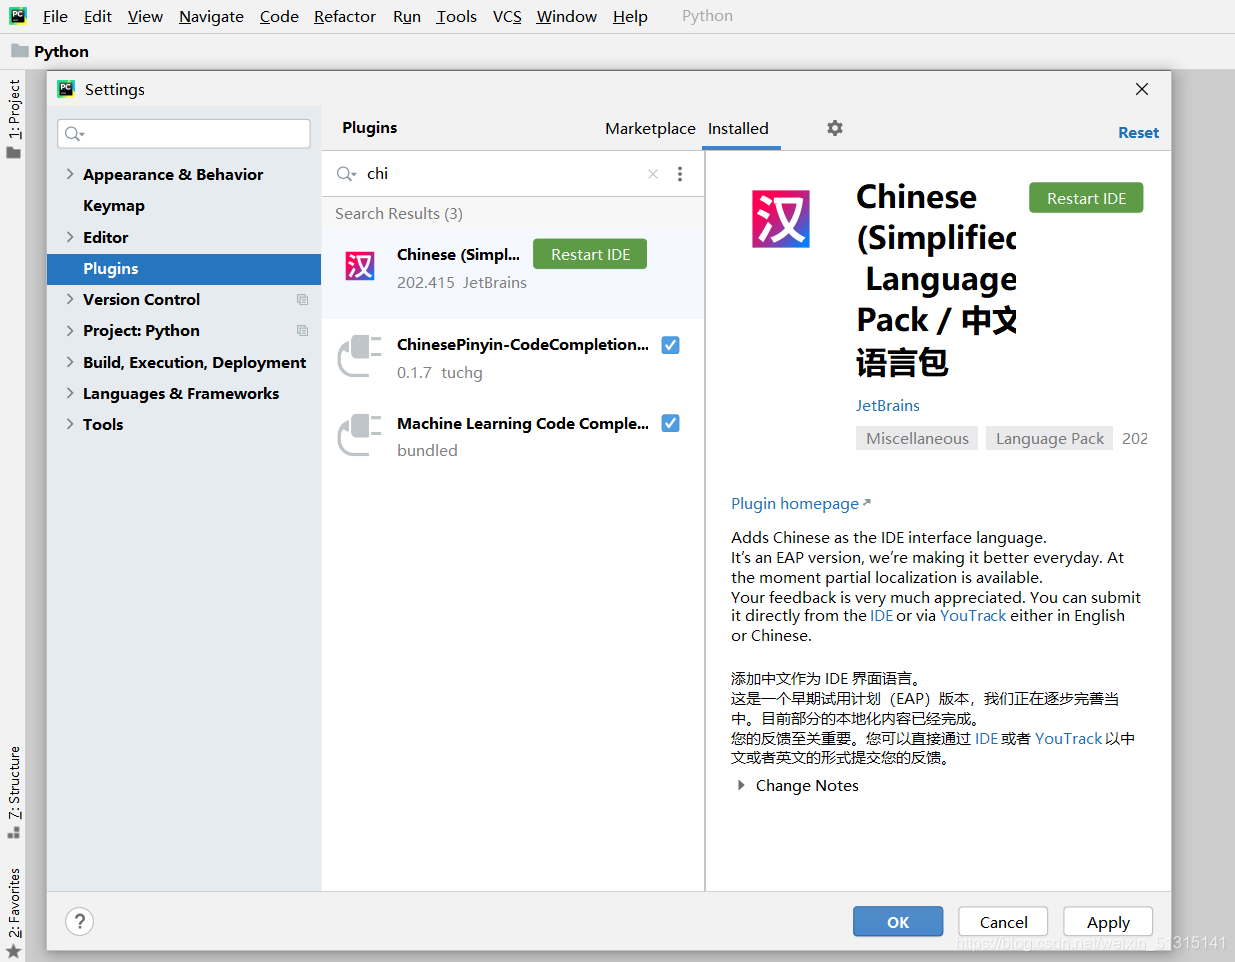Open the Refactor menu
1235x962 pixels.
point(345,16)
